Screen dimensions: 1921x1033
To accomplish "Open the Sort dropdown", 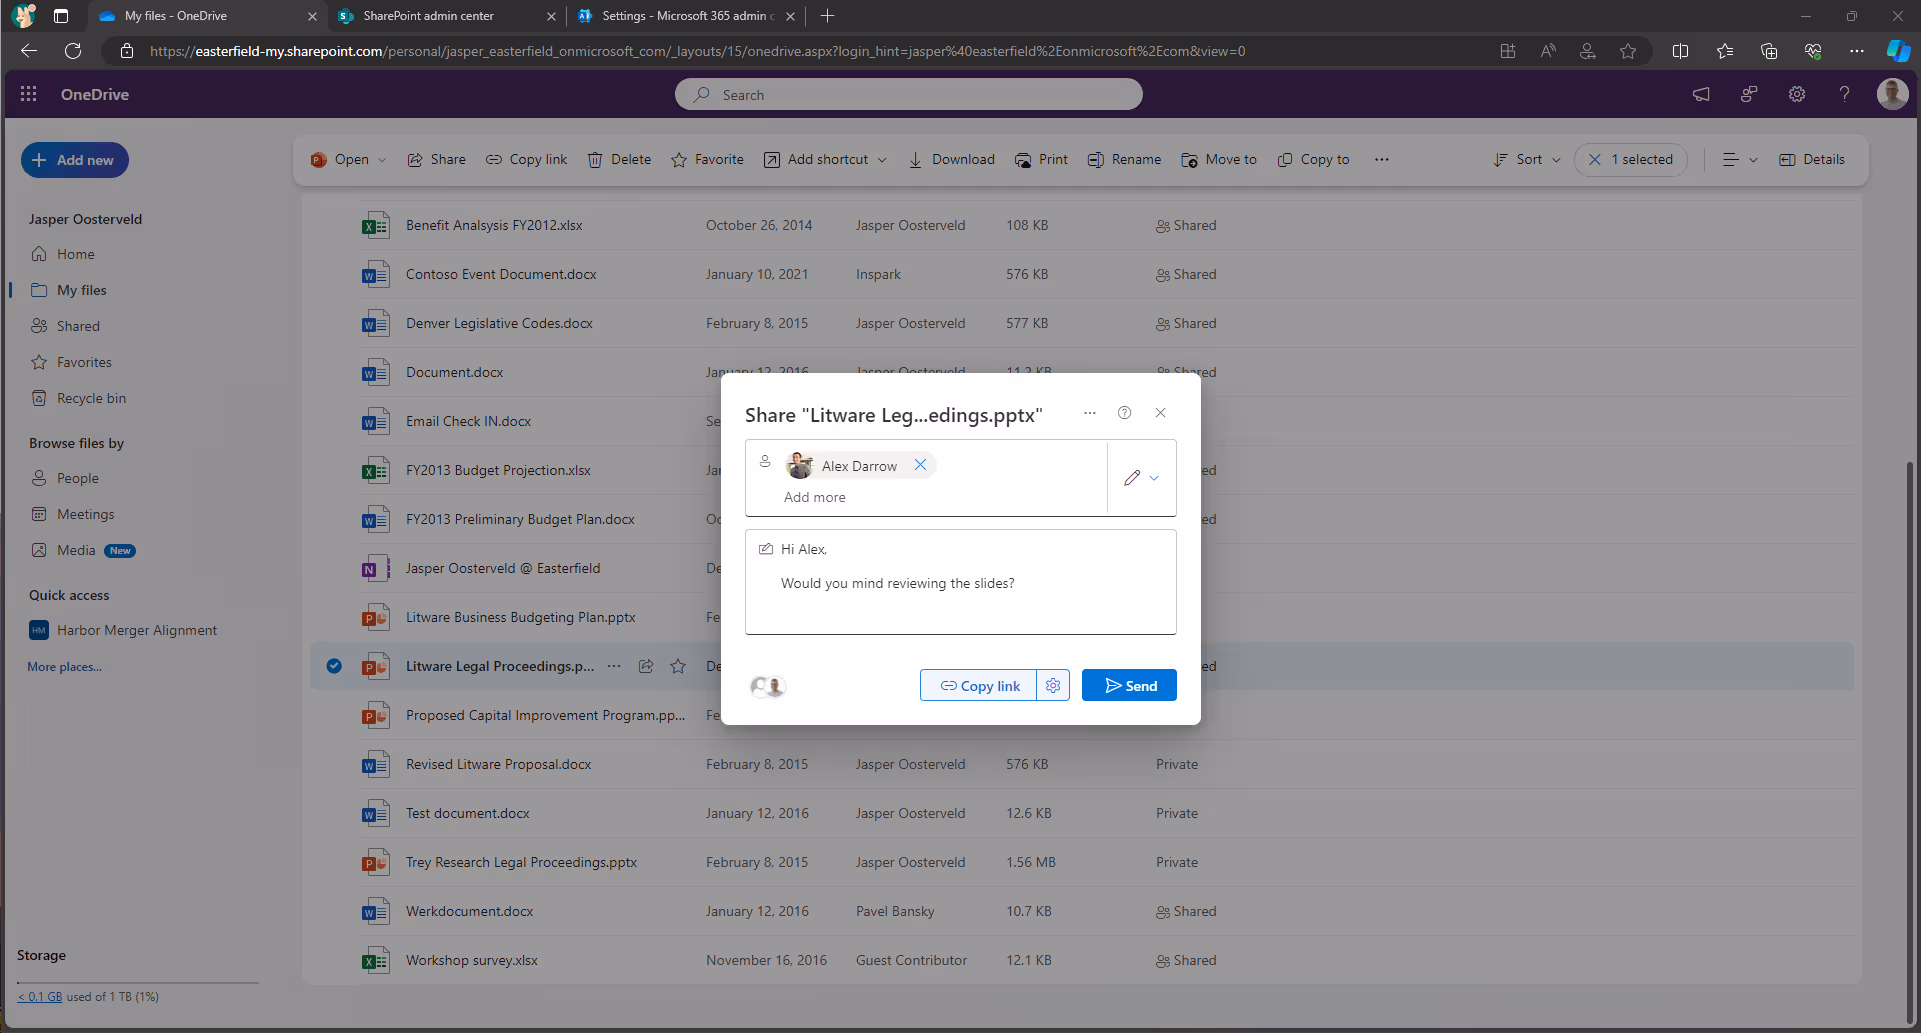I will 1527,160.
